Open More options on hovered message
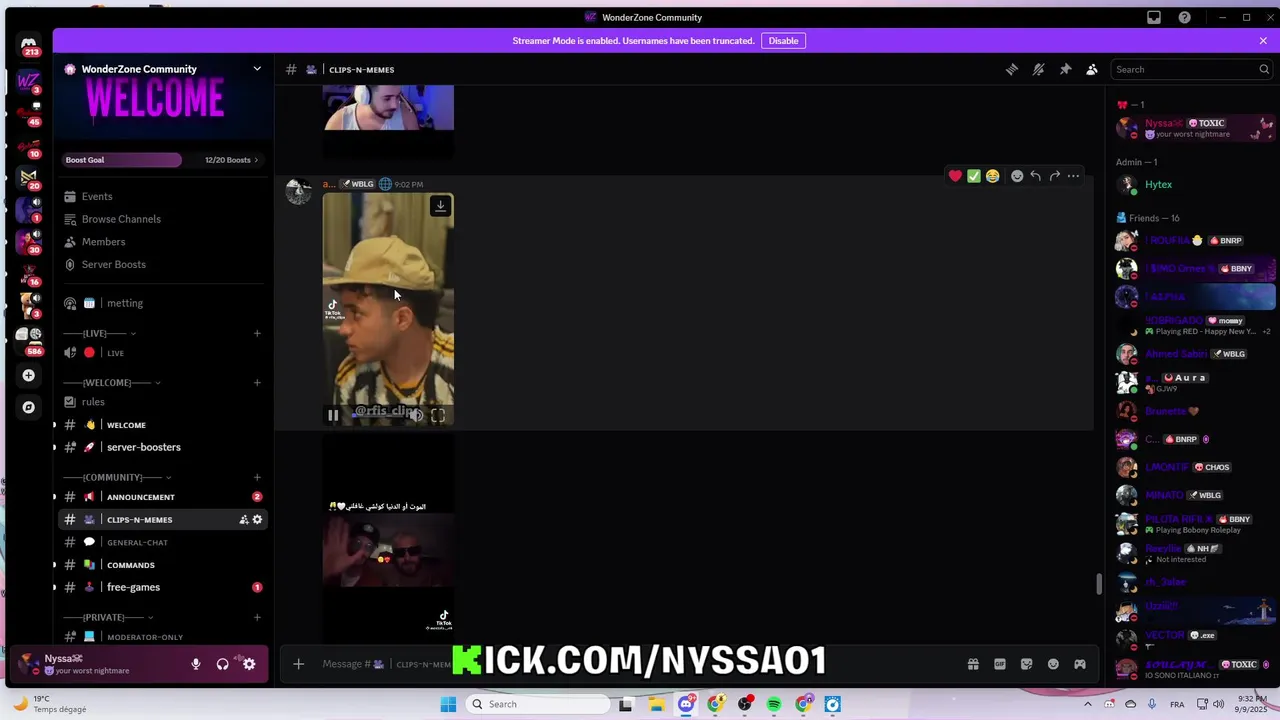 [x=1073, y=176]
